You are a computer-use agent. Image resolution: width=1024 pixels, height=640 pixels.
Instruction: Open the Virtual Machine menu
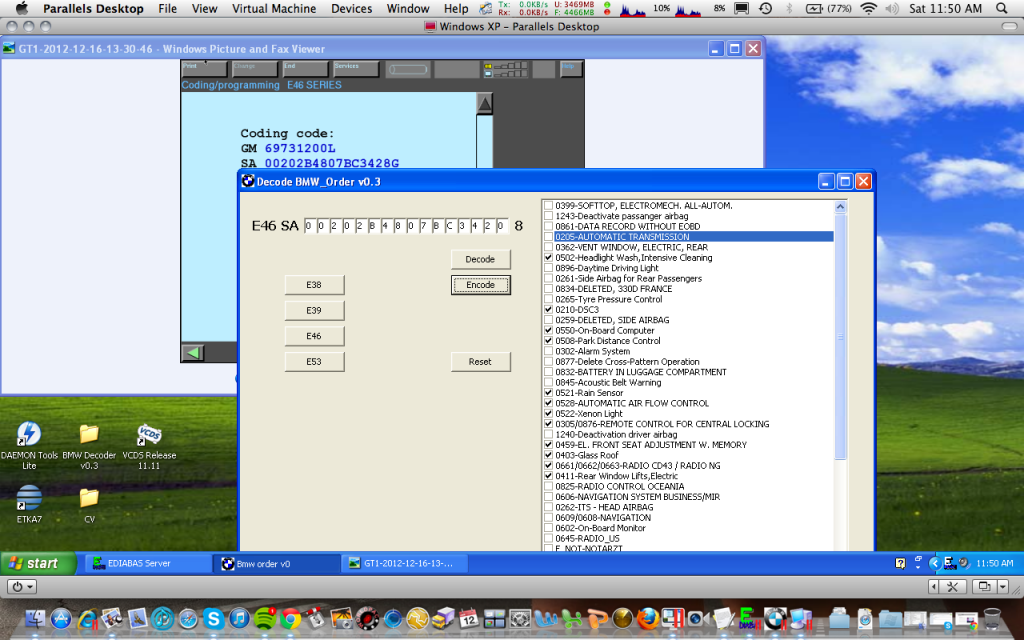[274, 8]
